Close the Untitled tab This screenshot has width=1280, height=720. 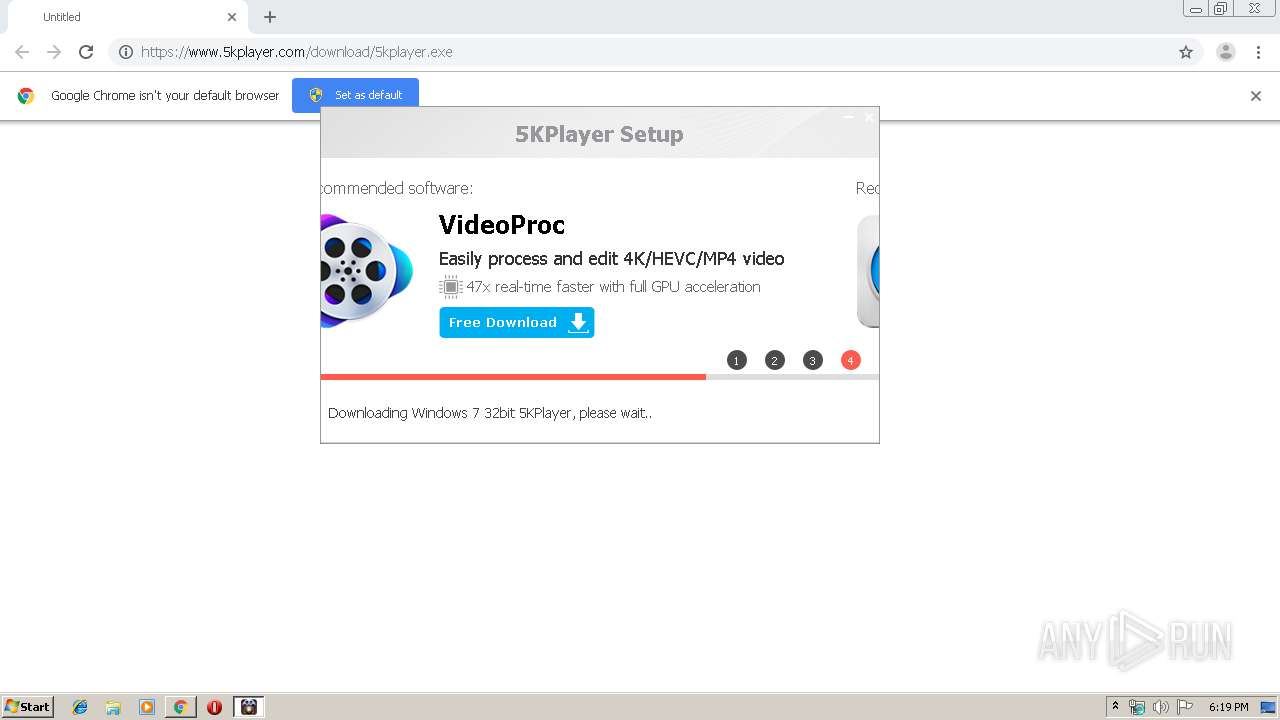(x=232, y=17)
